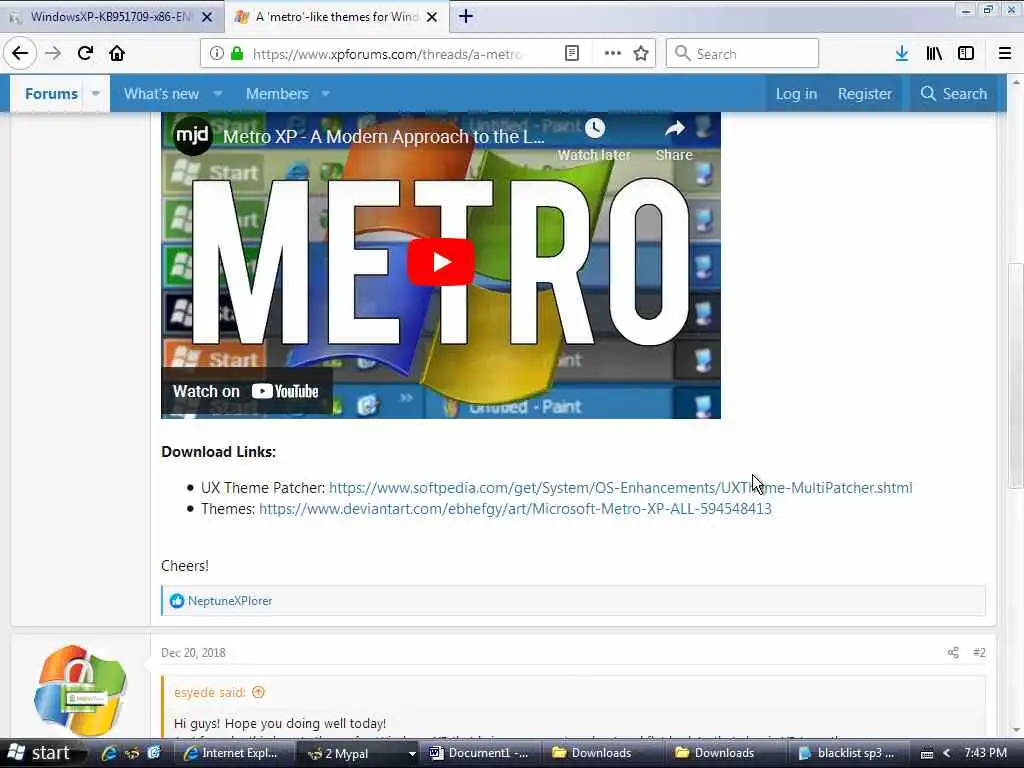Open the deviantart Microsoft-Metro-XP link
The image size is (1024, 768).
coord(515,509)
